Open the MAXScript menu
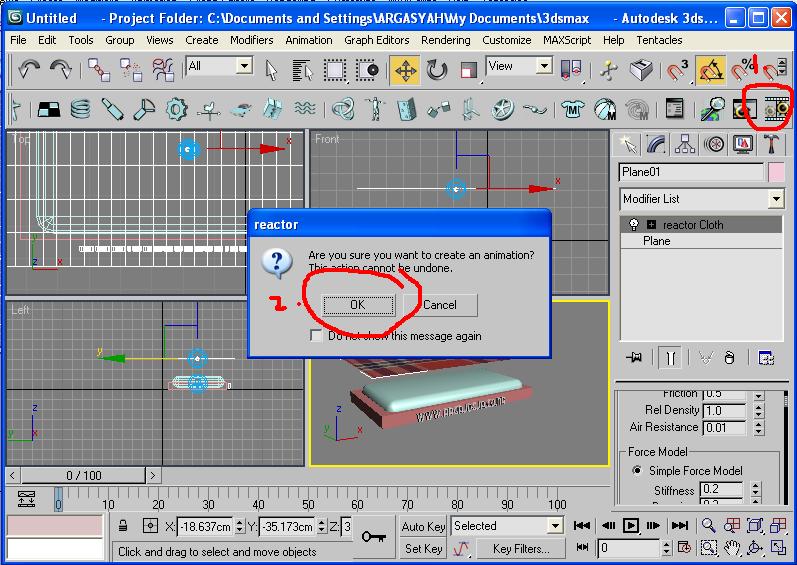Image resolution: width=797 pixels, height=565 pixels. [x=567, y=40]
